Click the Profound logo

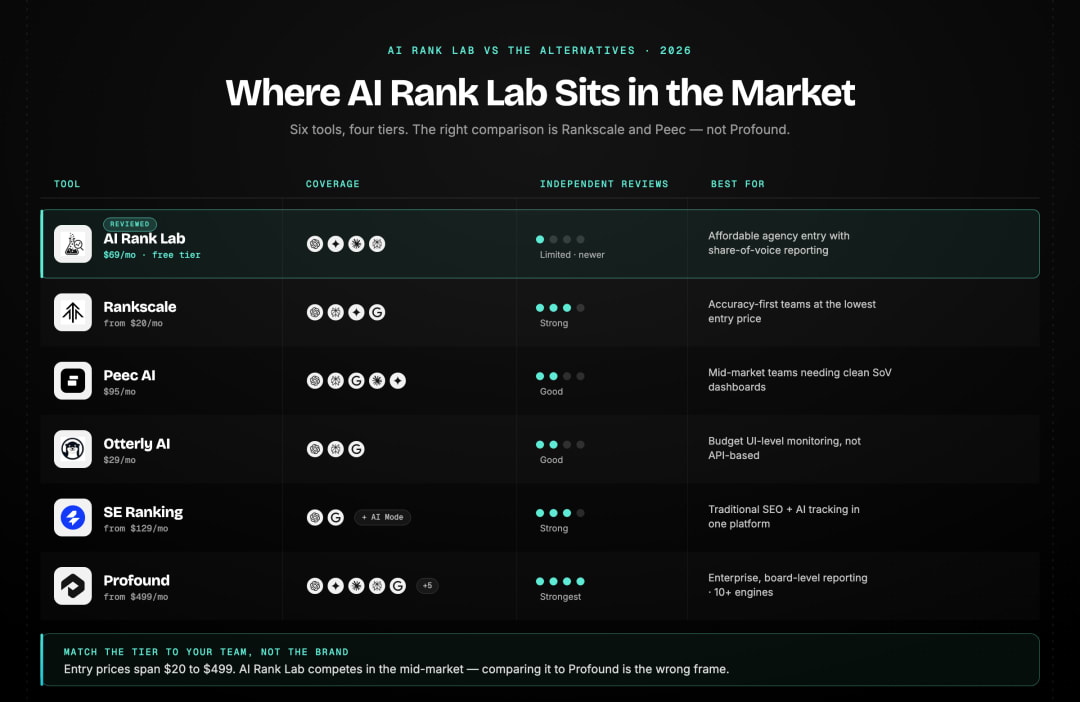73,586
